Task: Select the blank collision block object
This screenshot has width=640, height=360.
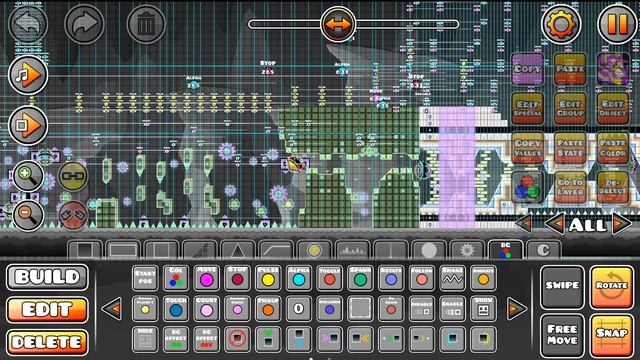Action: pos(360,308)
